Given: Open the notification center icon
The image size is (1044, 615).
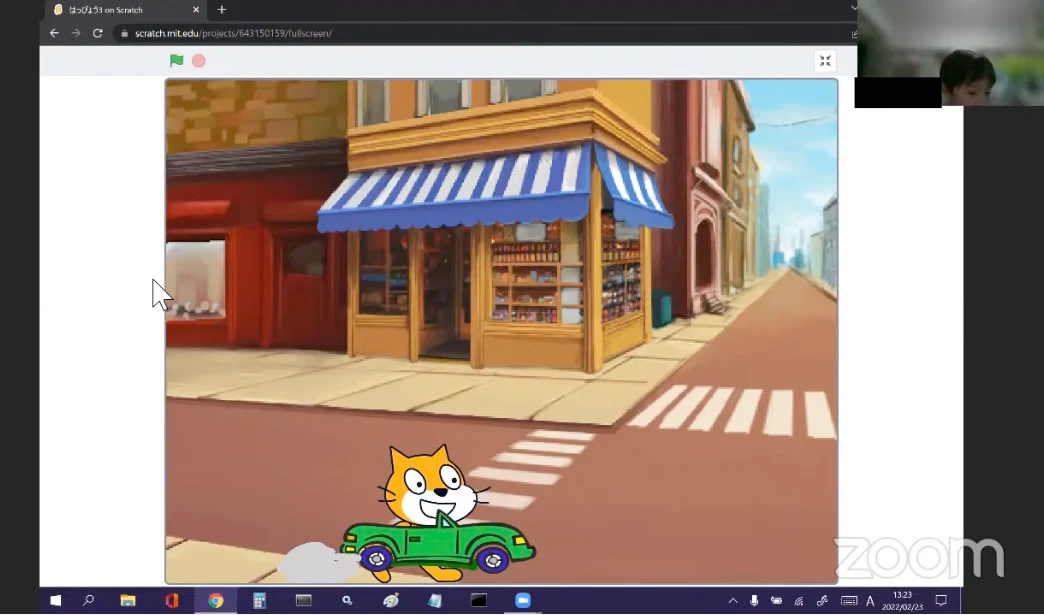Looking at the screenshot, I should coord(941,600).
